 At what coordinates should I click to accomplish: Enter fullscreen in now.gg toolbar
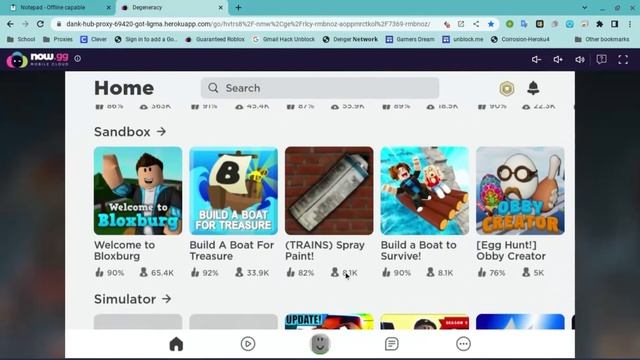click(x=623, y=60)
